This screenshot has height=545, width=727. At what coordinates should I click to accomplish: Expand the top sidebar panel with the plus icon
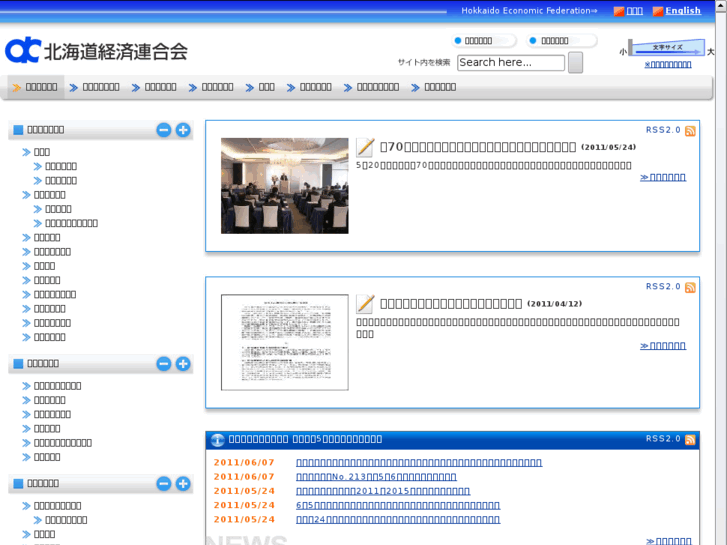click(183, 130)
